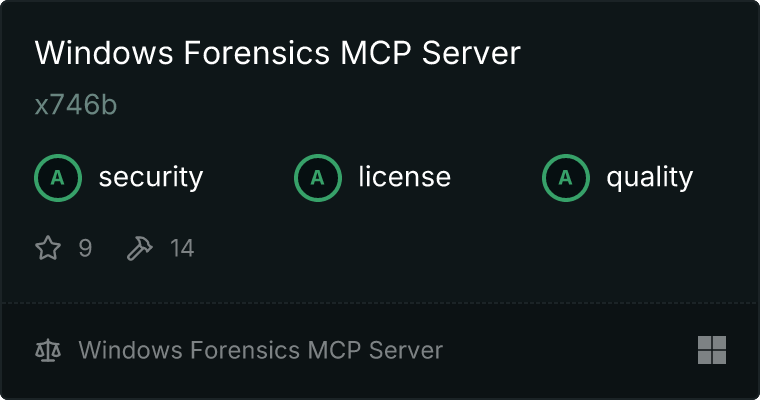Click the letter A inside quality circle
The width and height of the screenshot is (760, 400).
click(566, 178)
